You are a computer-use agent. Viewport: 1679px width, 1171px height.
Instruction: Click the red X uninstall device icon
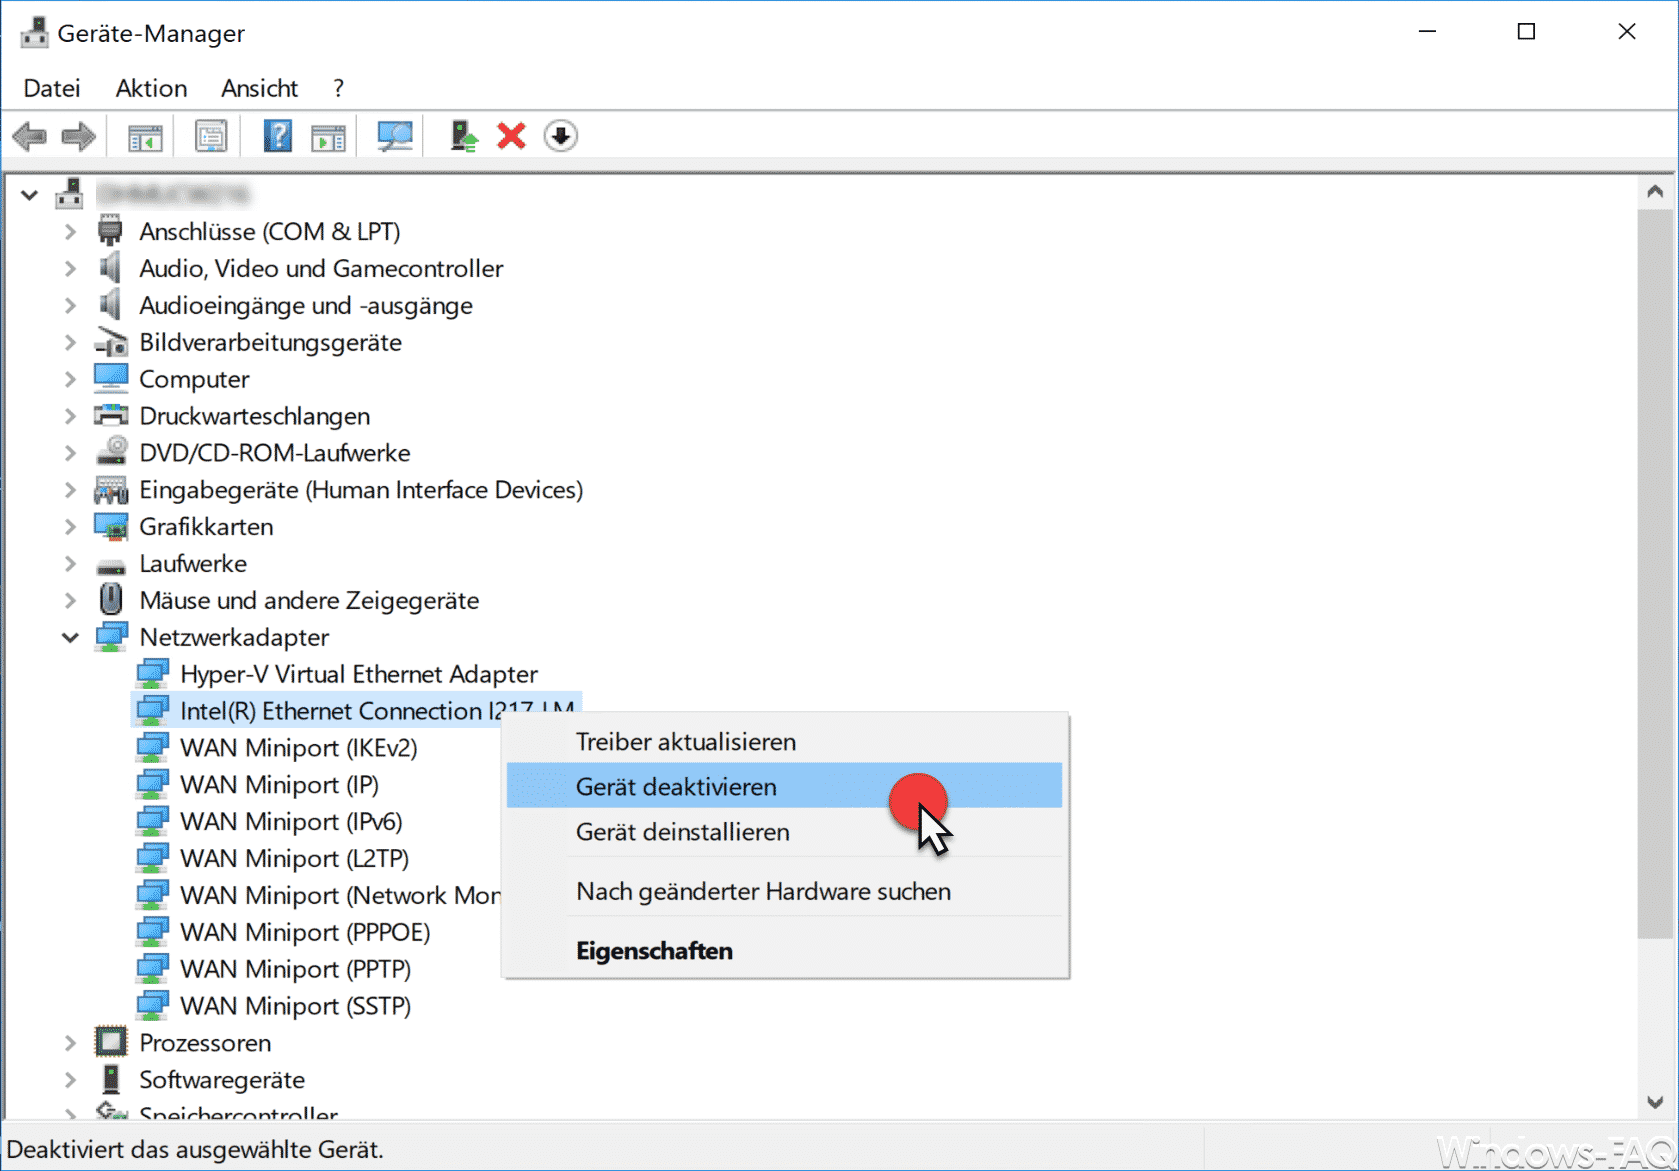click(x=511, y=136)
